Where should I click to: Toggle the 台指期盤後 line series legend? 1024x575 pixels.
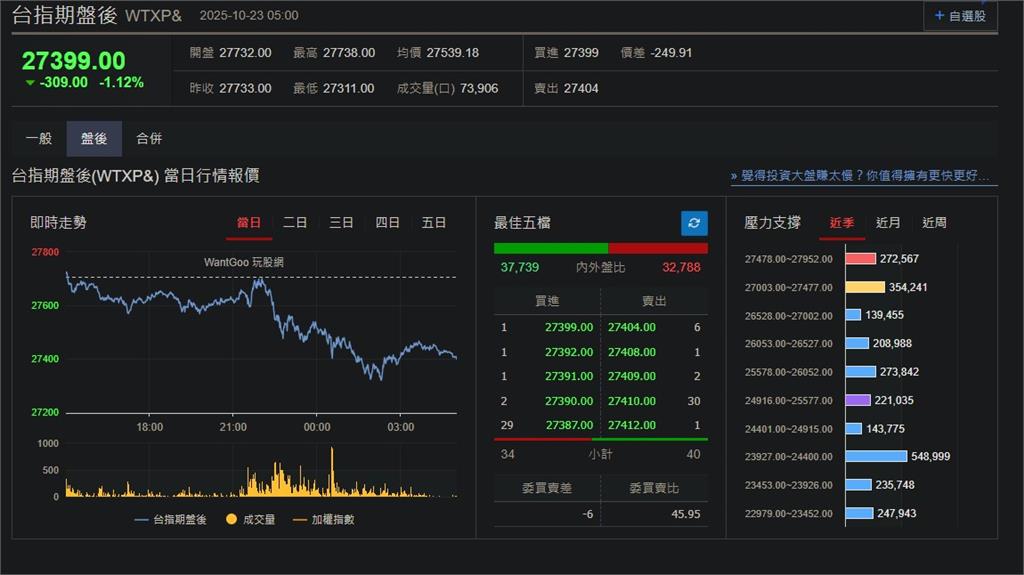[x=169, y=519]
